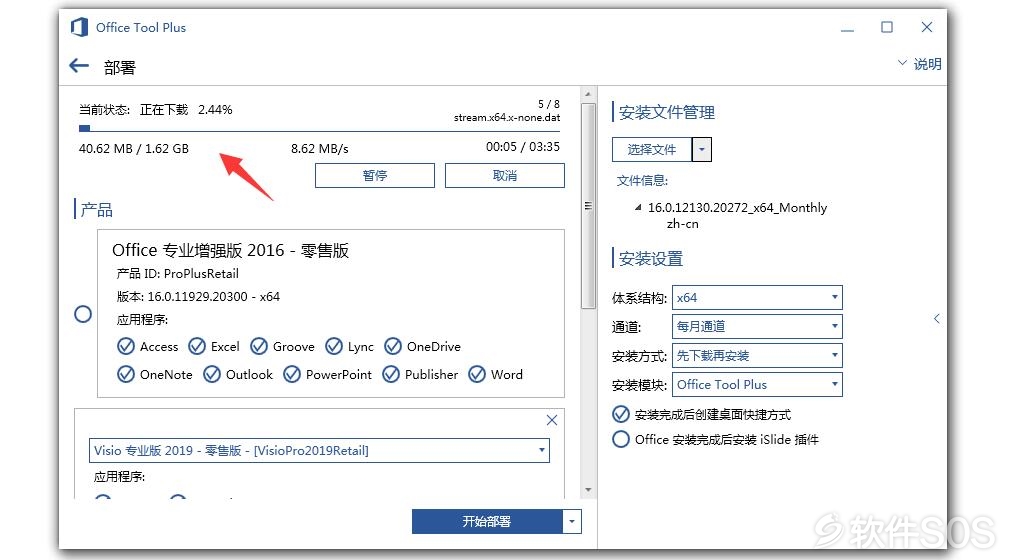This screenshot has width=1011, height=560.
Task: Go back with the left arrow icon
Action: (x=79, y=65)
